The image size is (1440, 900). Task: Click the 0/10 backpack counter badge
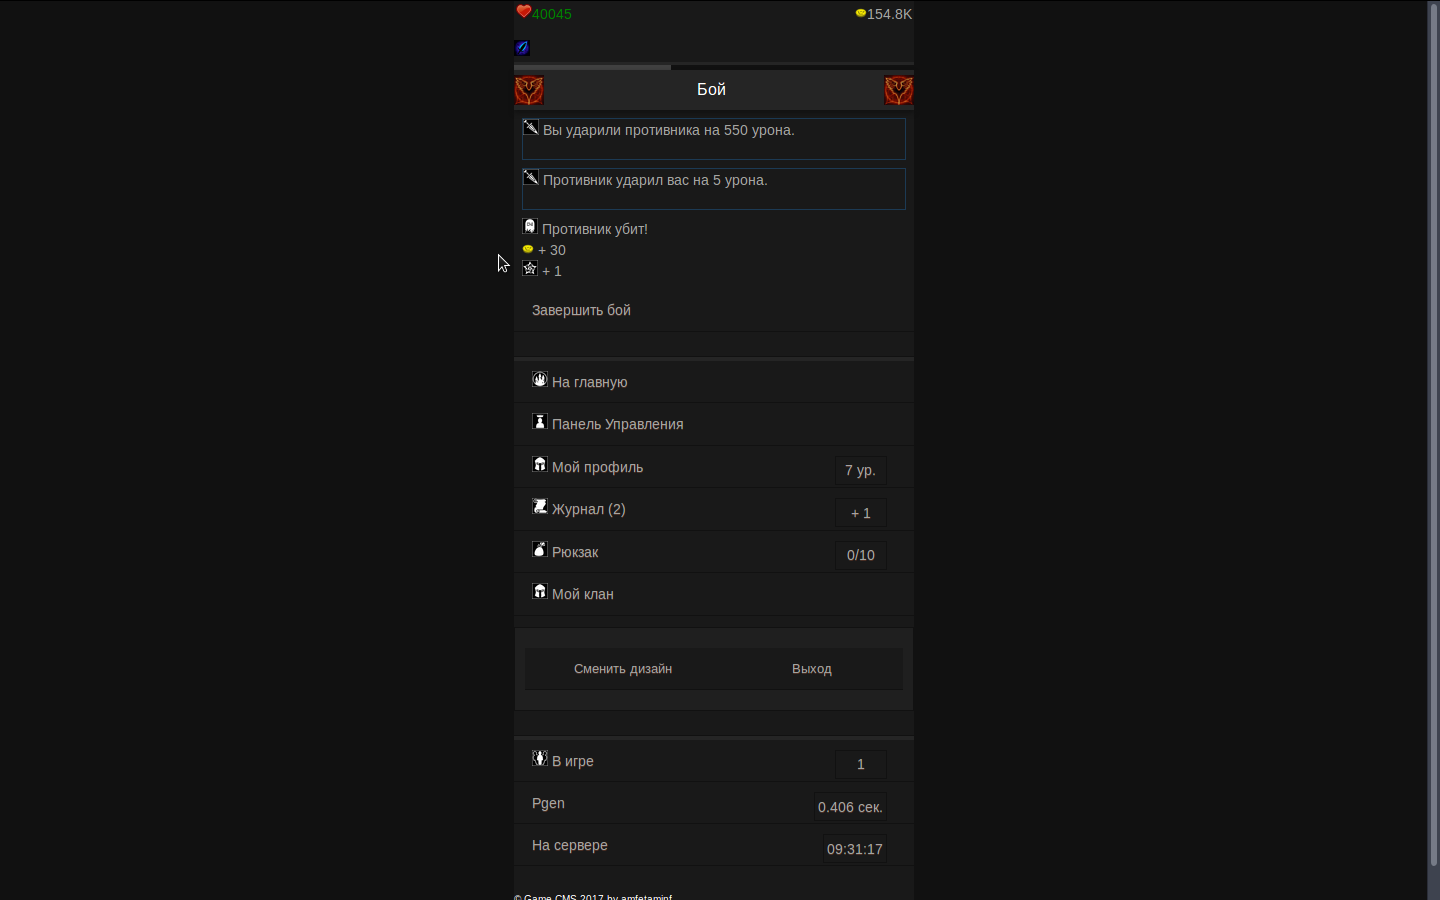click(x=860, y=555)
